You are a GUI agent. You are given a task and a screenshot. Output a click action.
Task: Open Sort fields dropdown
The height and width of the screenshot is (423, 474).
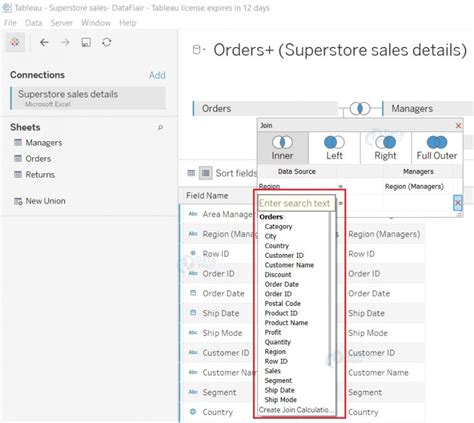point(236,173)
